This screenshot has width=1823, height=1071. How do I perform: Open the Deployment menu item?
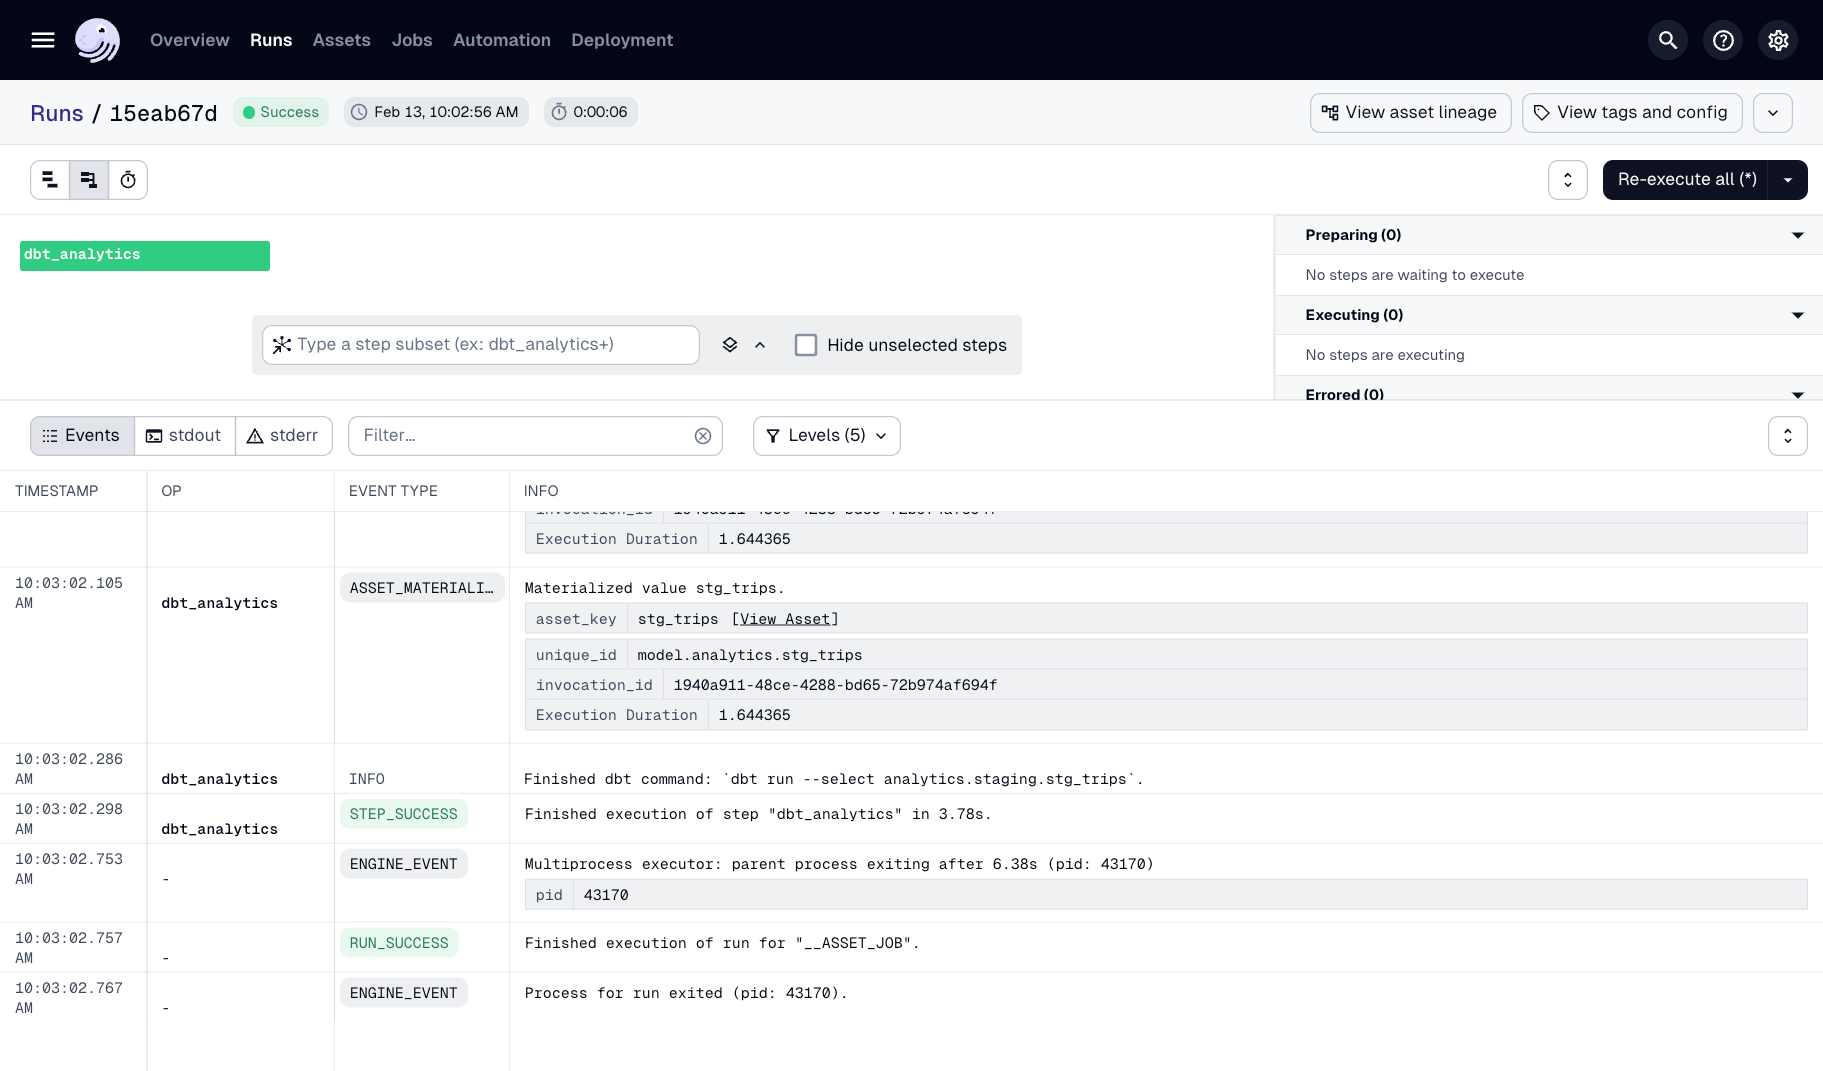coord(621,40)
